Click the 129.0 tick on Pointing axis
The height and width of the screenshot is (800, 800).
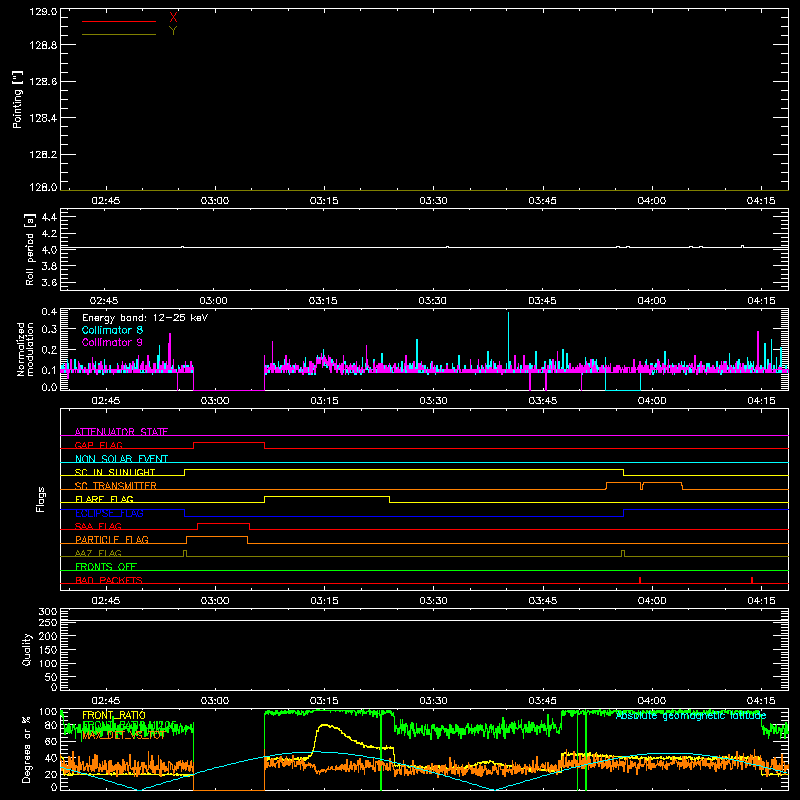43,11
